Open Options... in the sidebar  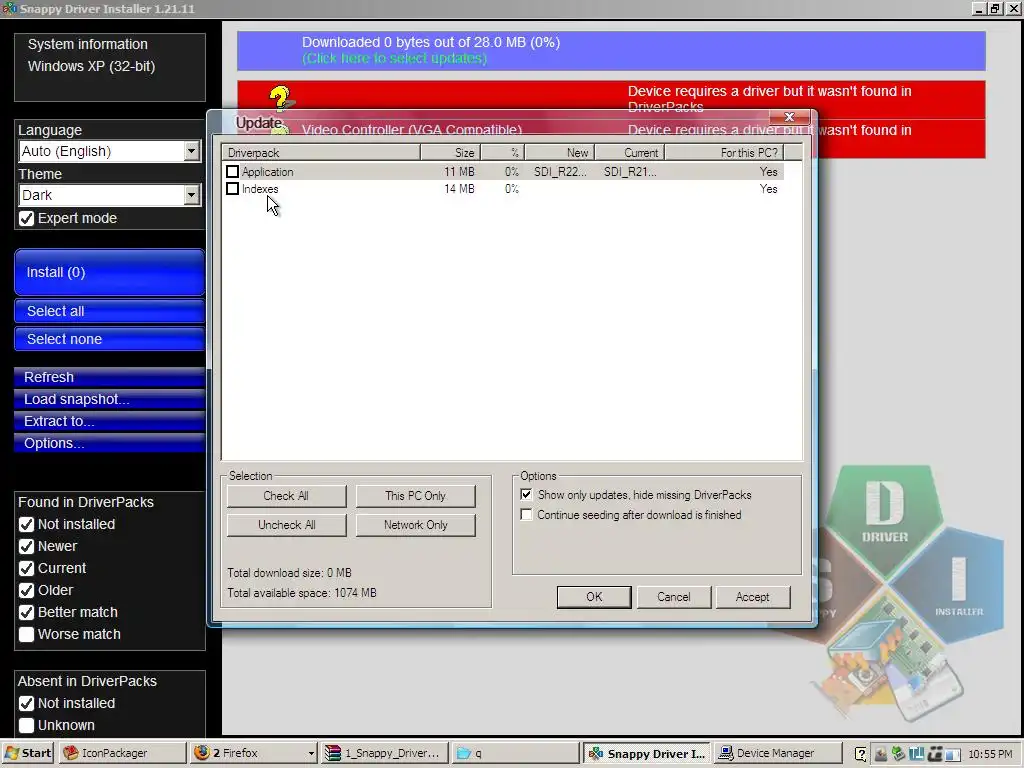[110, 443]
